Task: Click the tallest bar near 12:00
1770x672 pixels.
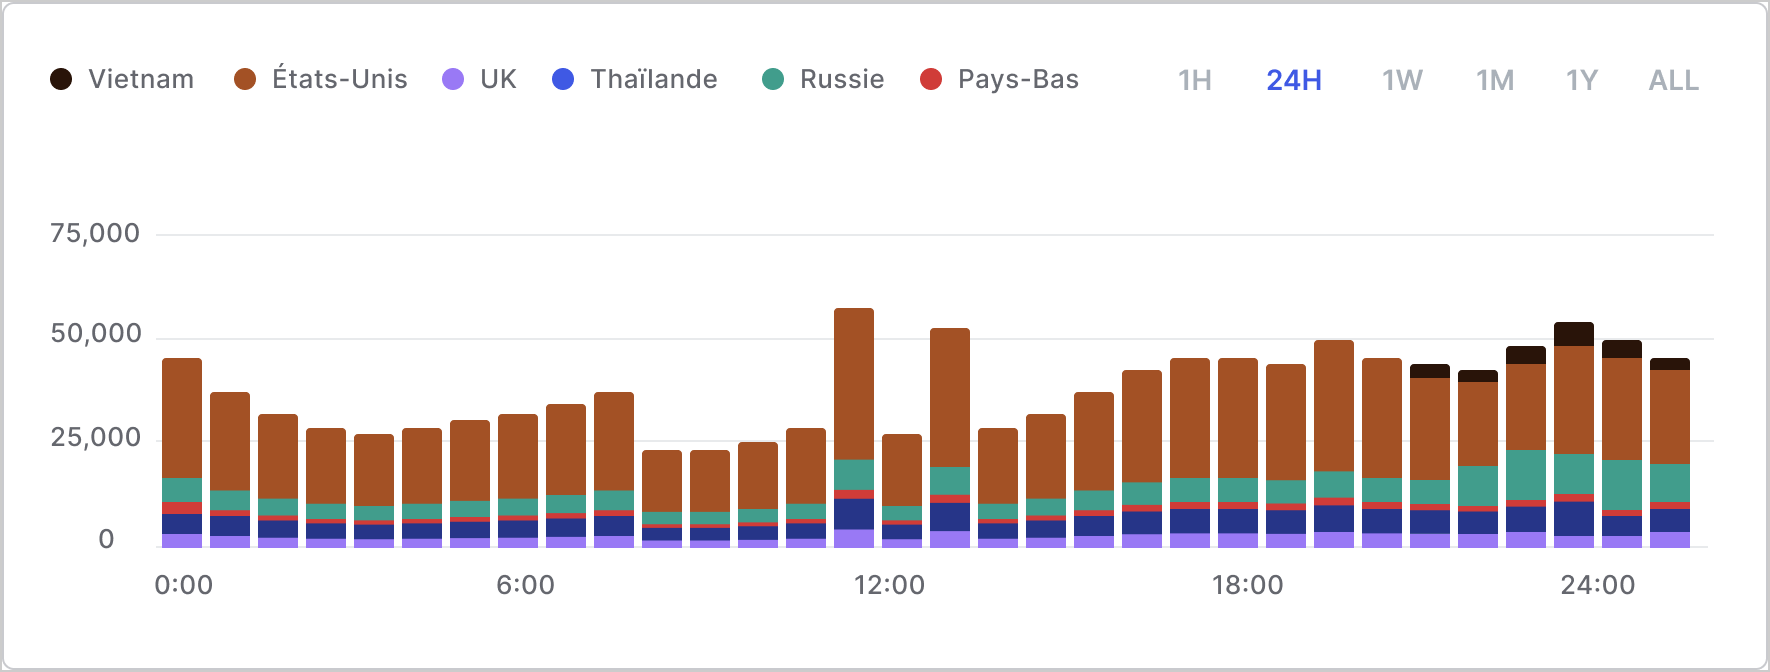Action: pos(854,428)
